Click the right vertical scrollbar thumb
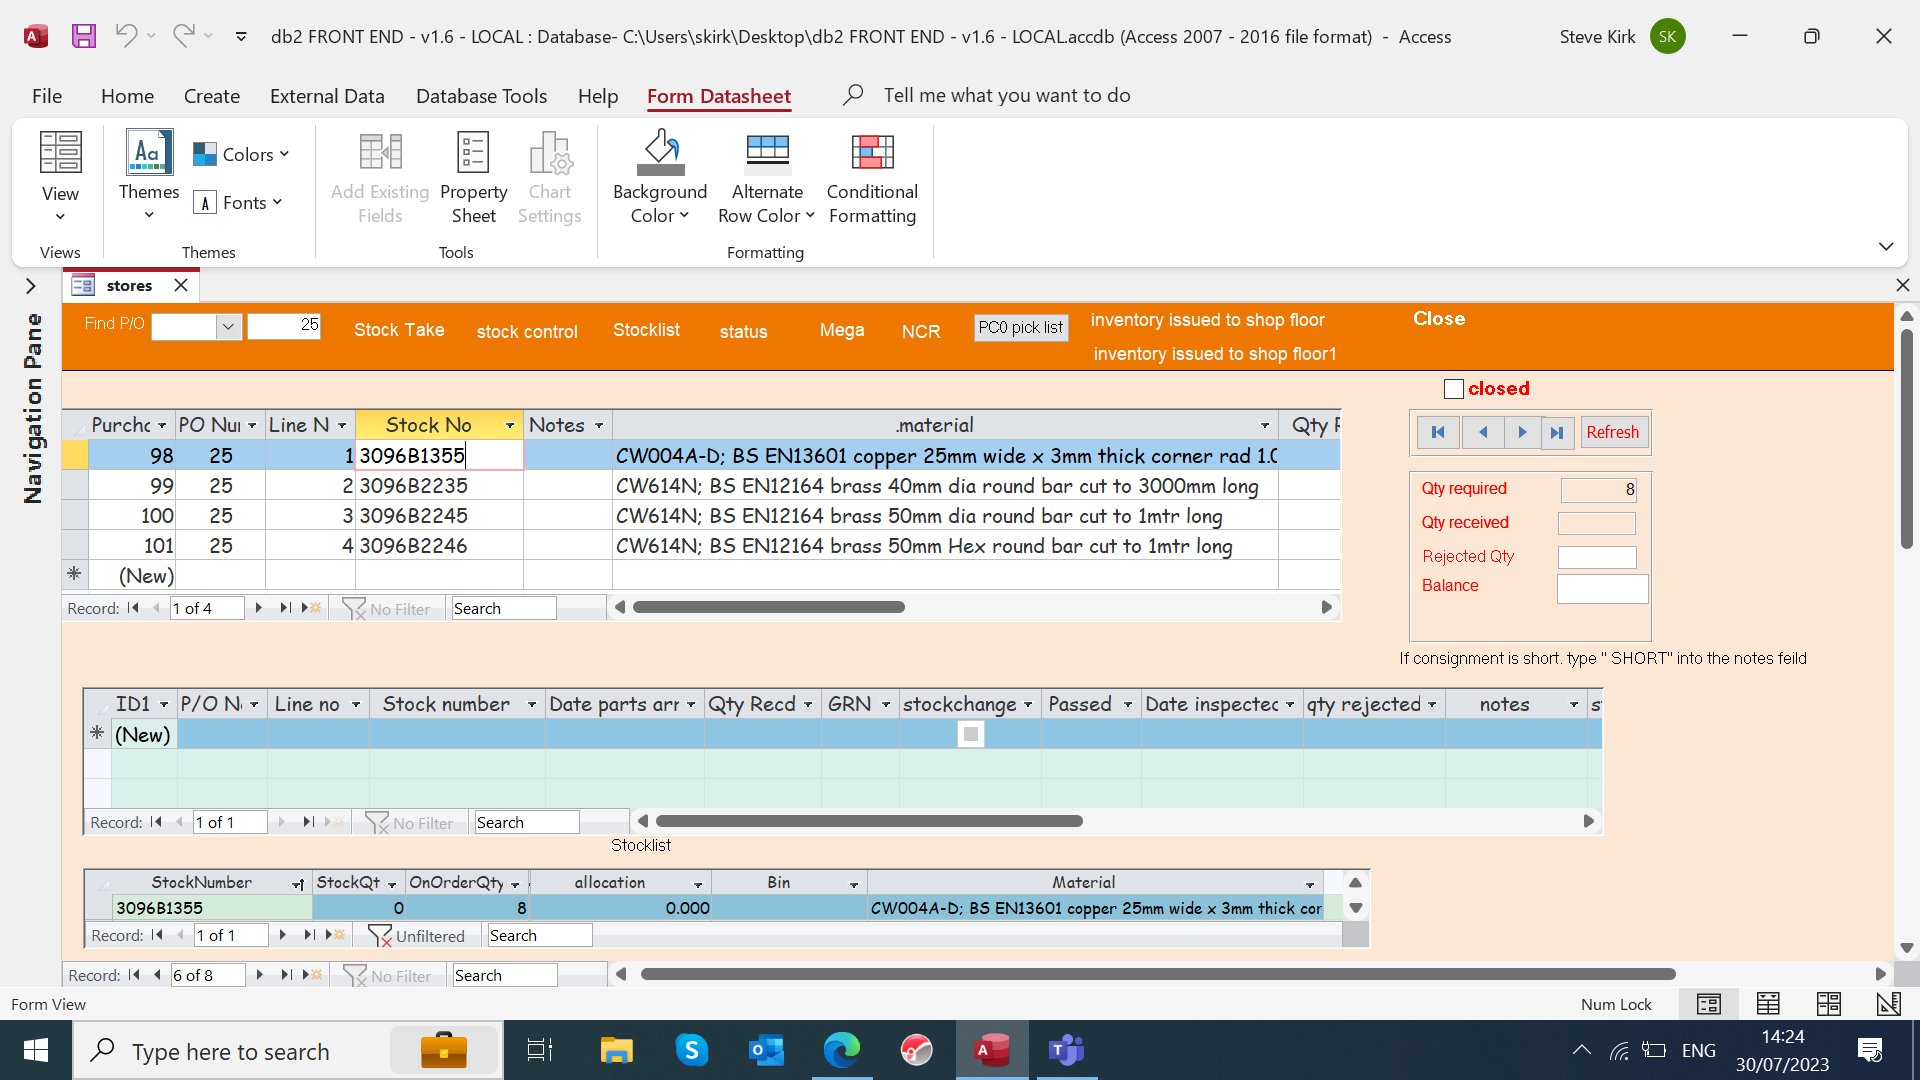Image resolution: width=1920 pixels, height=1080 pixels. 1907,438
